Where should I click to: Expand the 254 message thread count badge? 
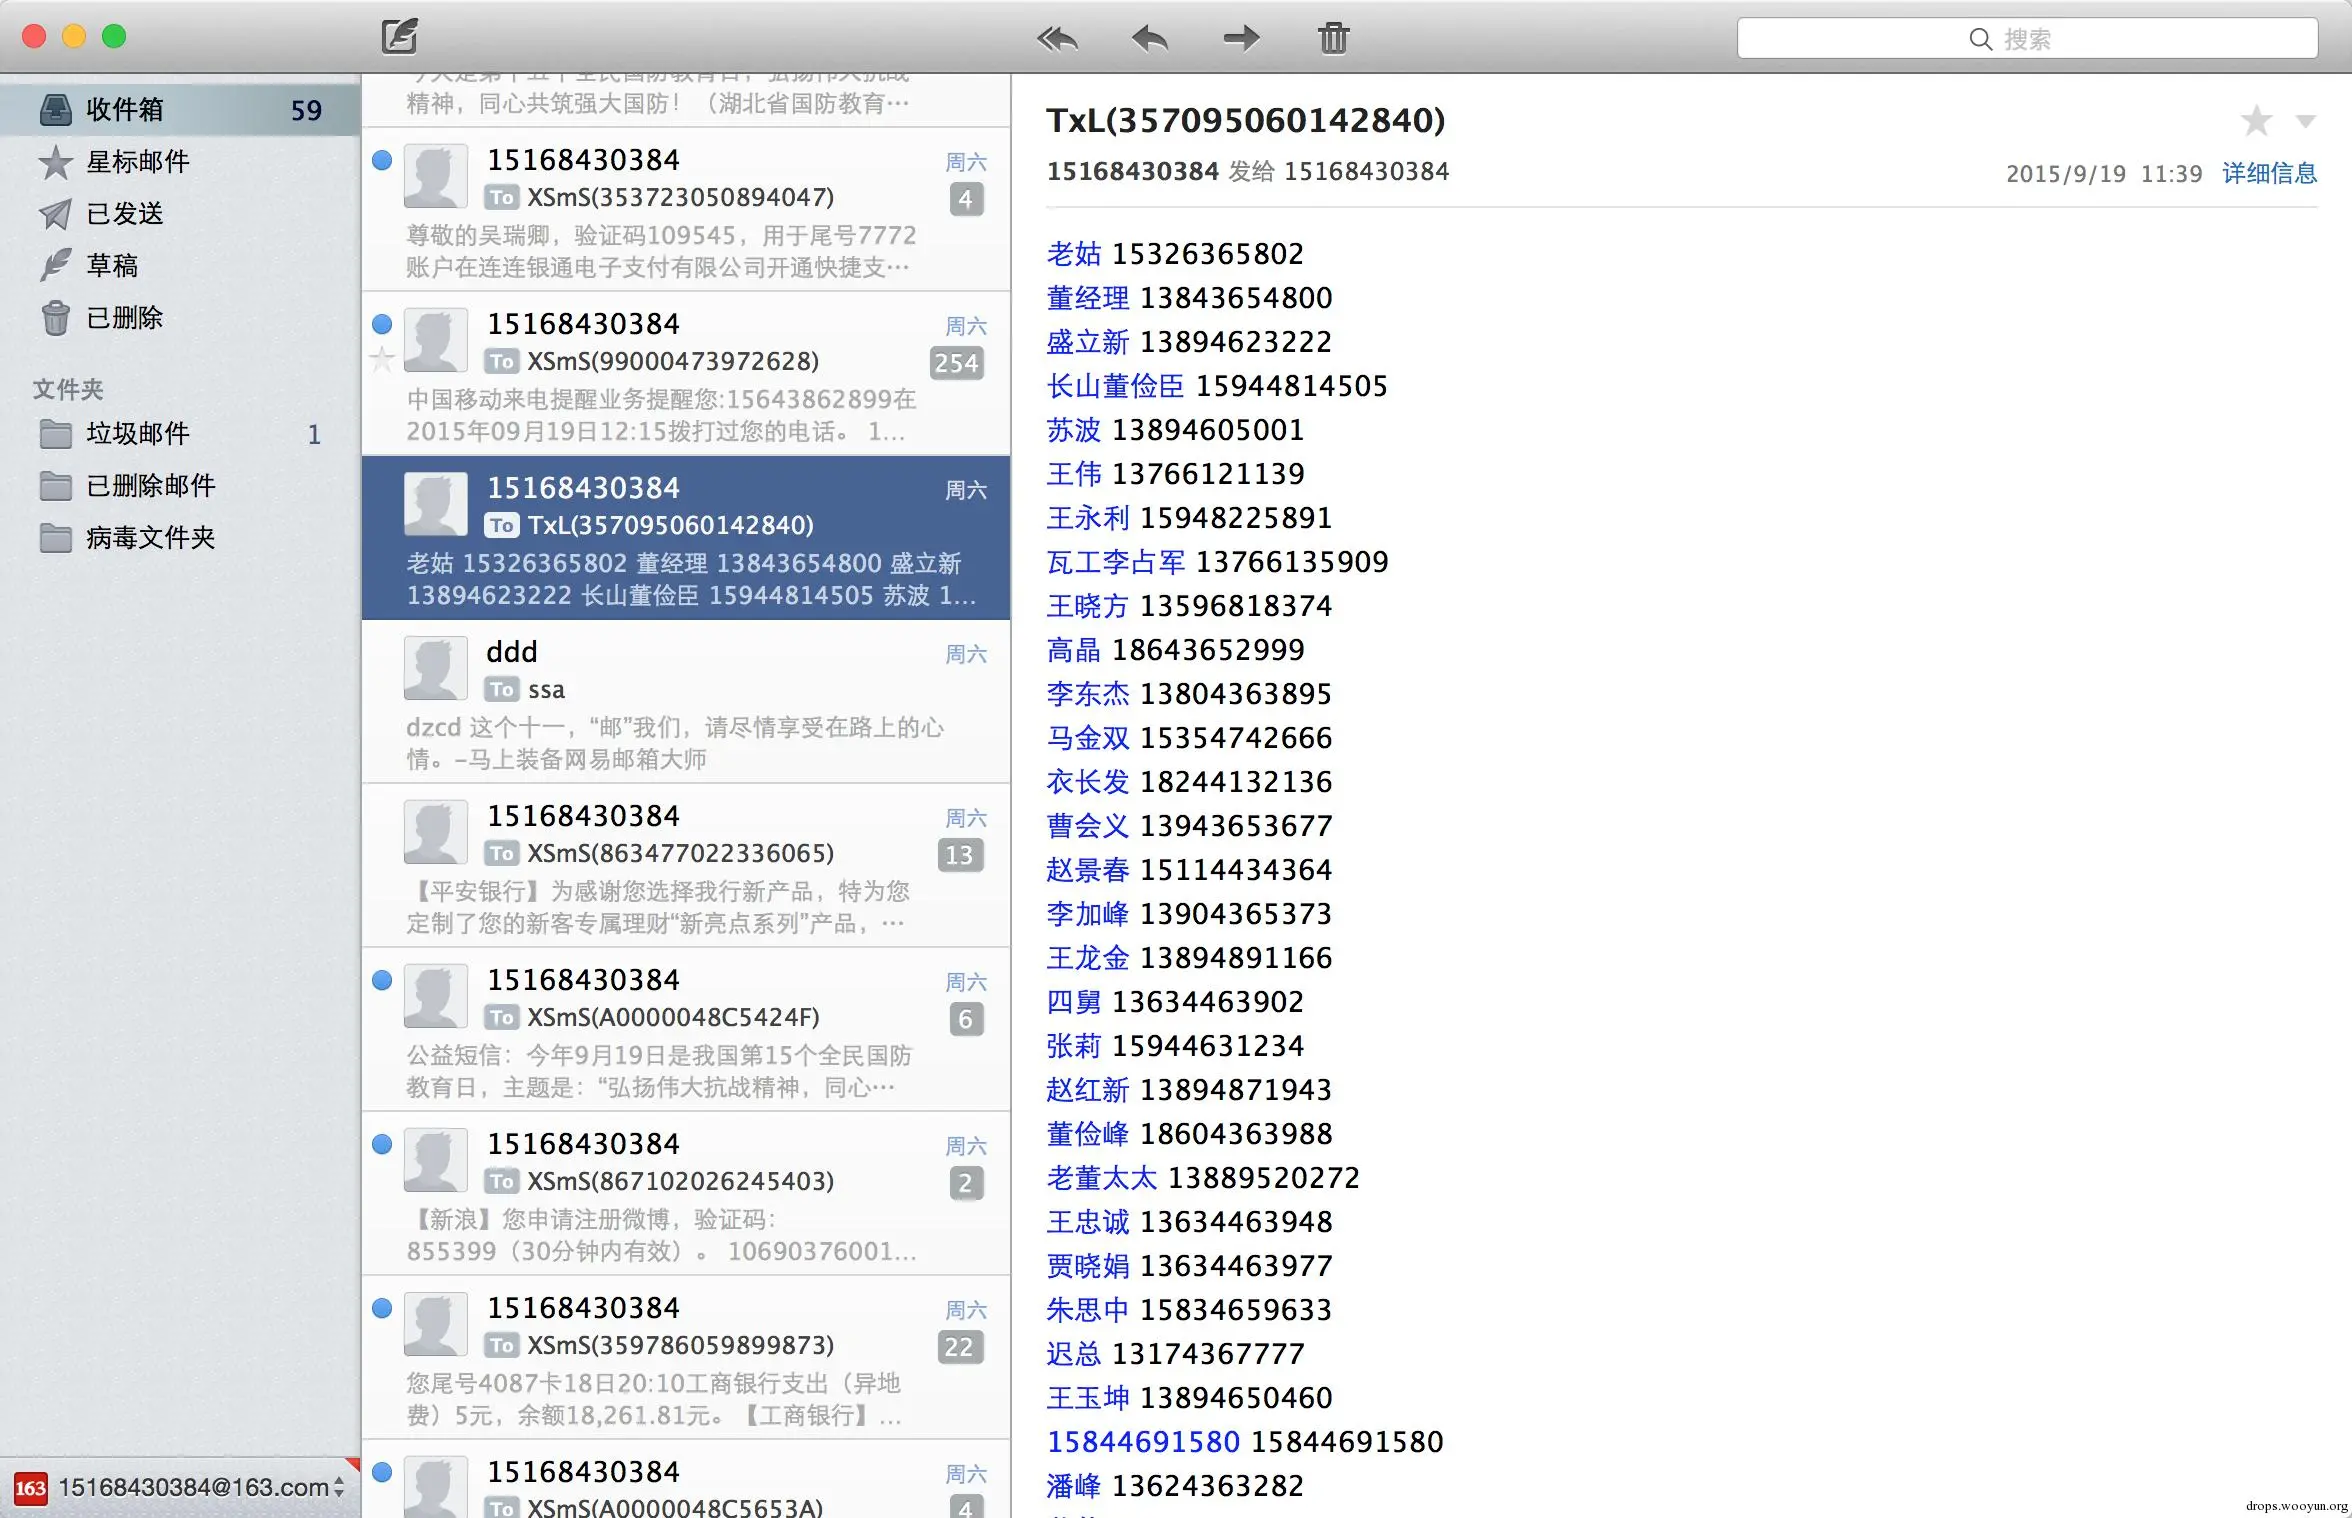(957, 363)
